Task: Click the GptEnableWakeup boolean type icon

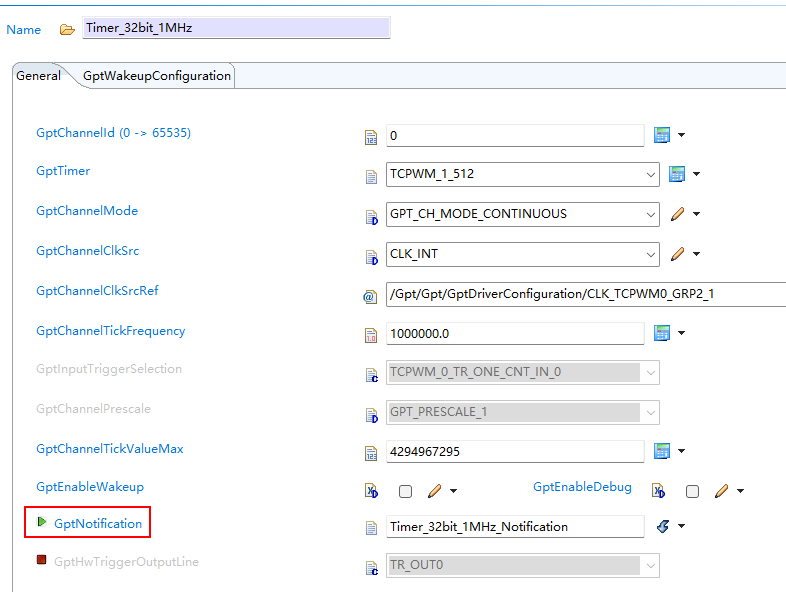Action: click(371, 491)
